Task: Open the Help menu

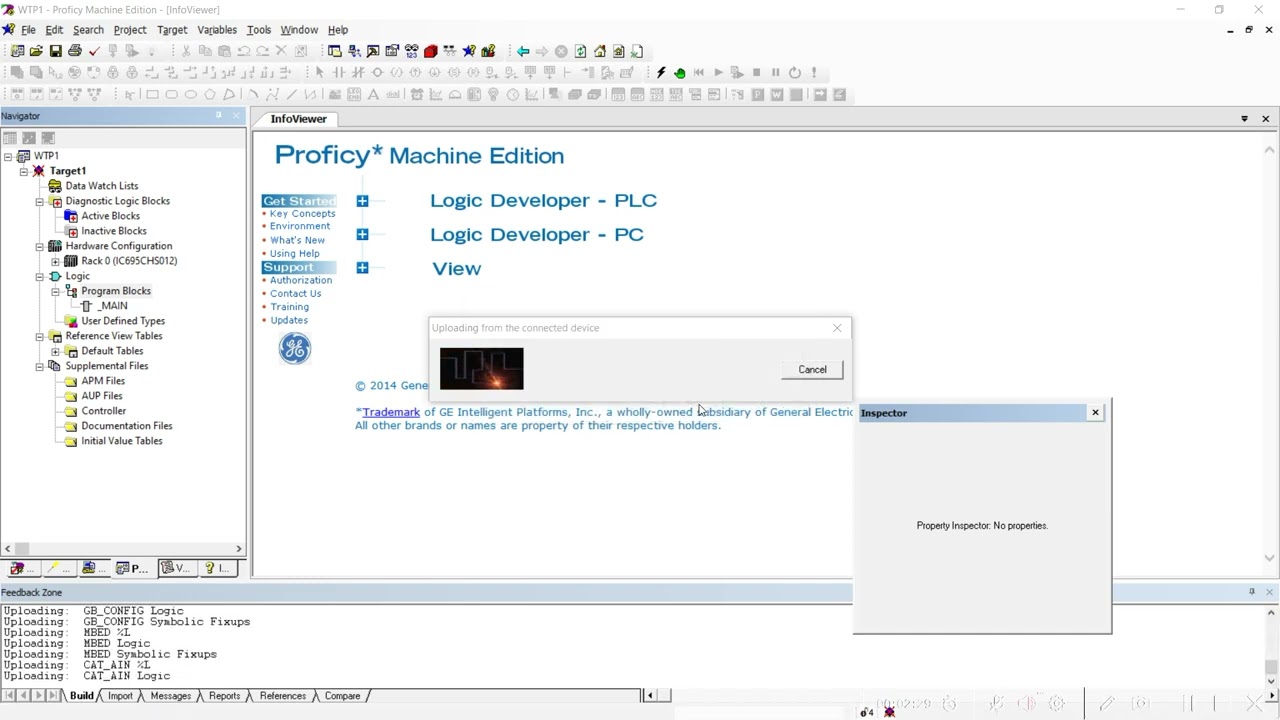Action: [x=338, y=30]
